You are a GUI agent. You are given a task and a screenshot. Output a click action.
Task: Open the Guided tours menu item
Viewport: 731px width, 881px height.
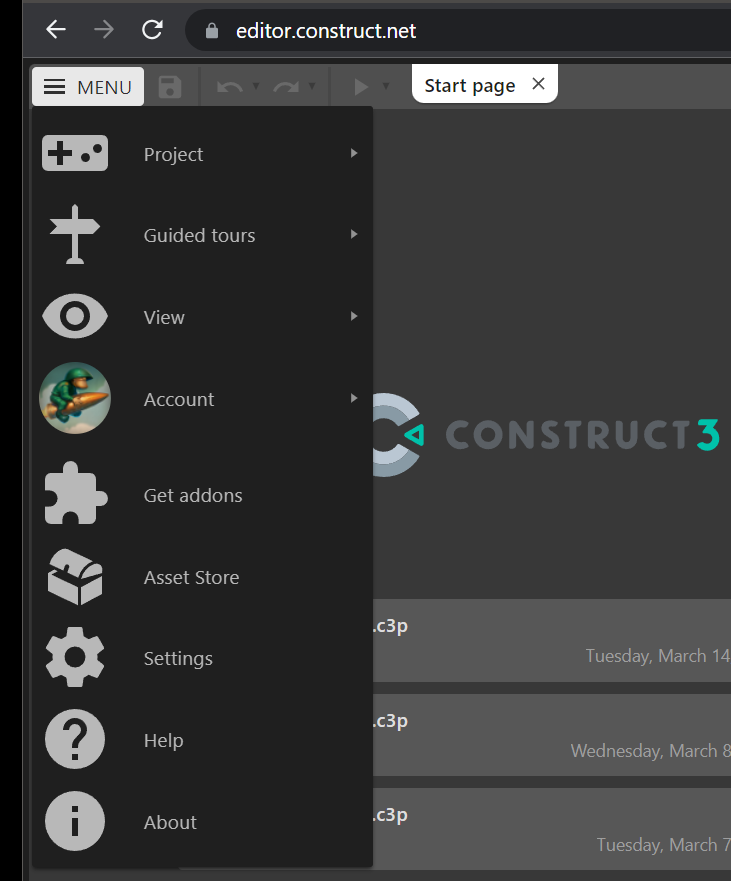[x=202, y=235]
